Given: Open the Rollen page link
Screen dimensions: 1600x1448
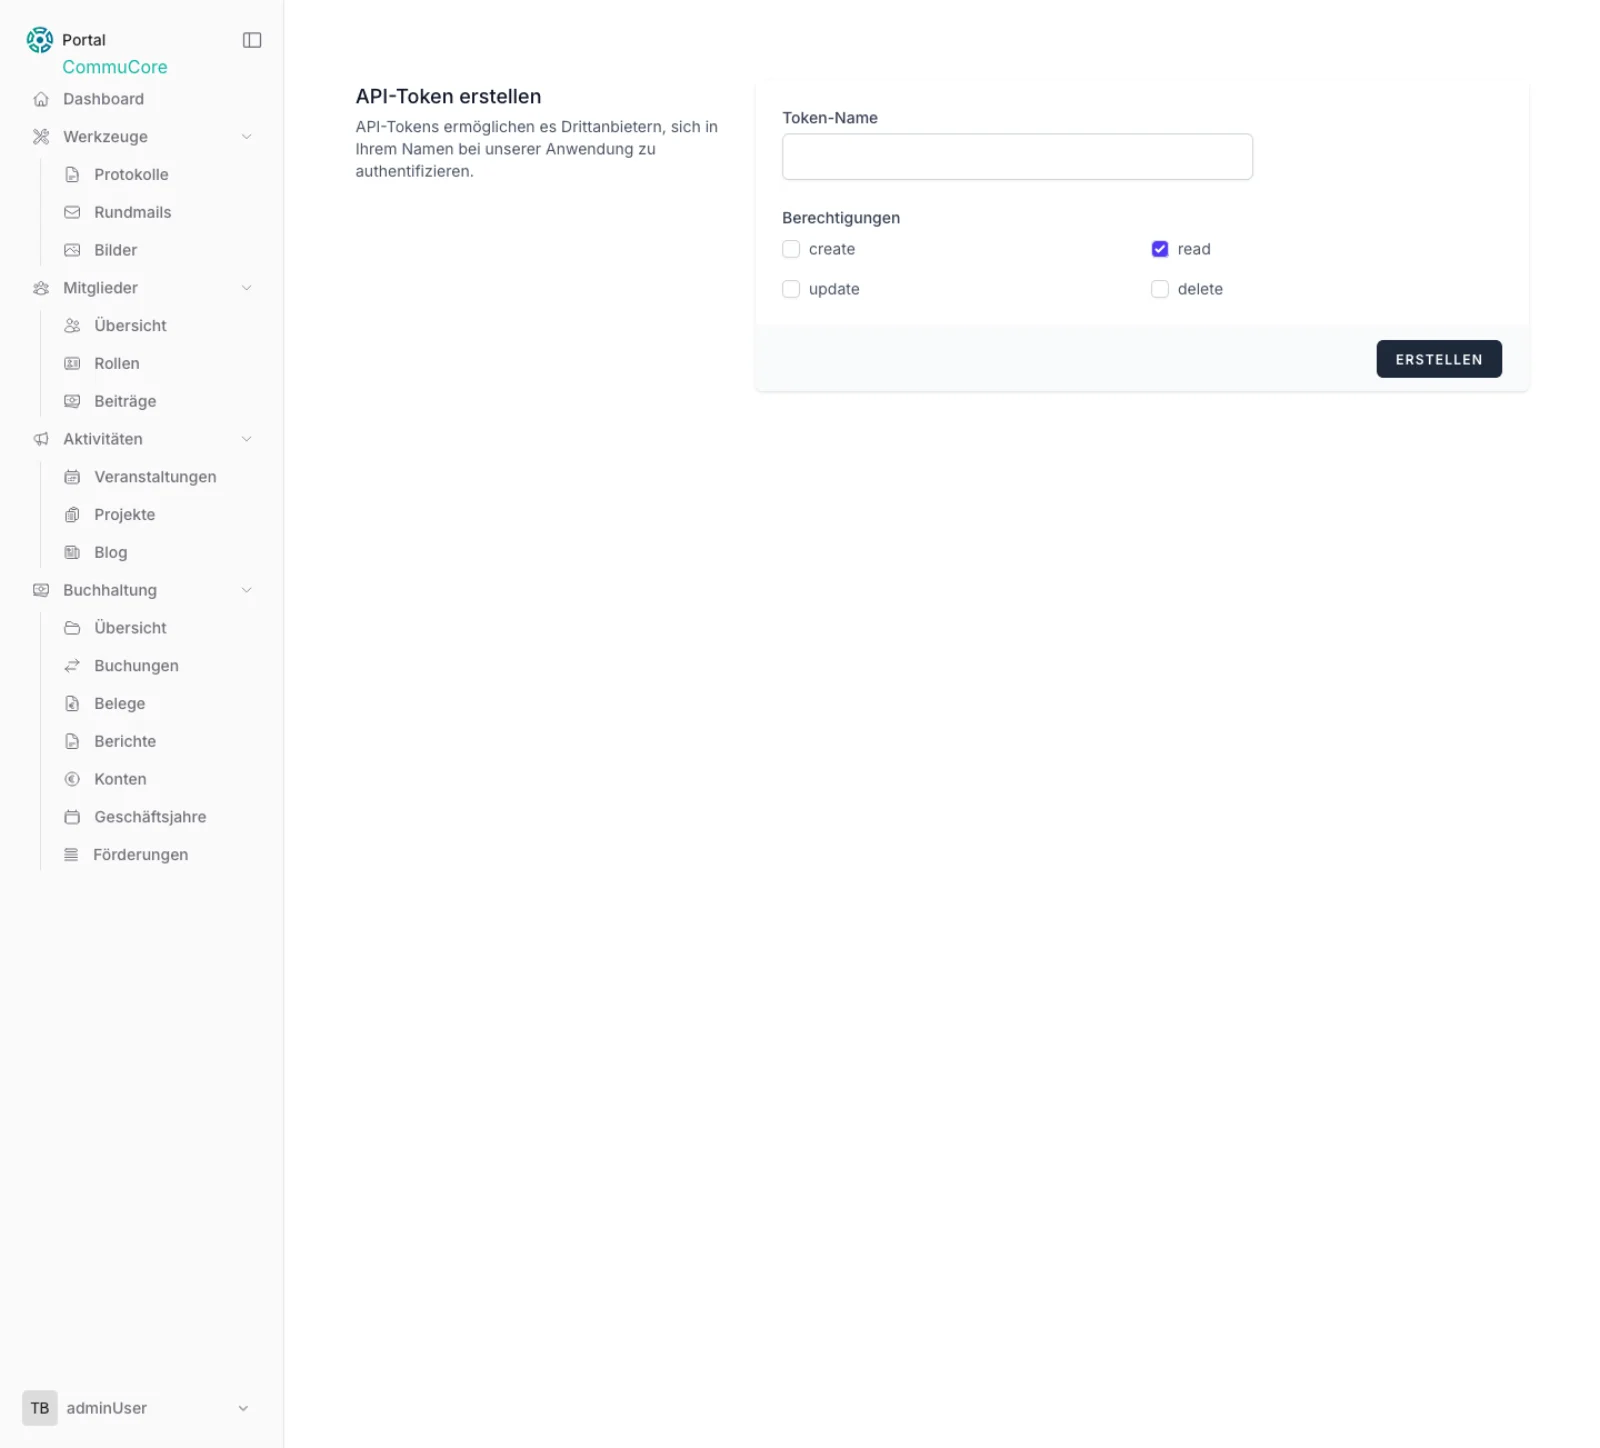Looking at the screenshot, I should (x=158, y=364).
